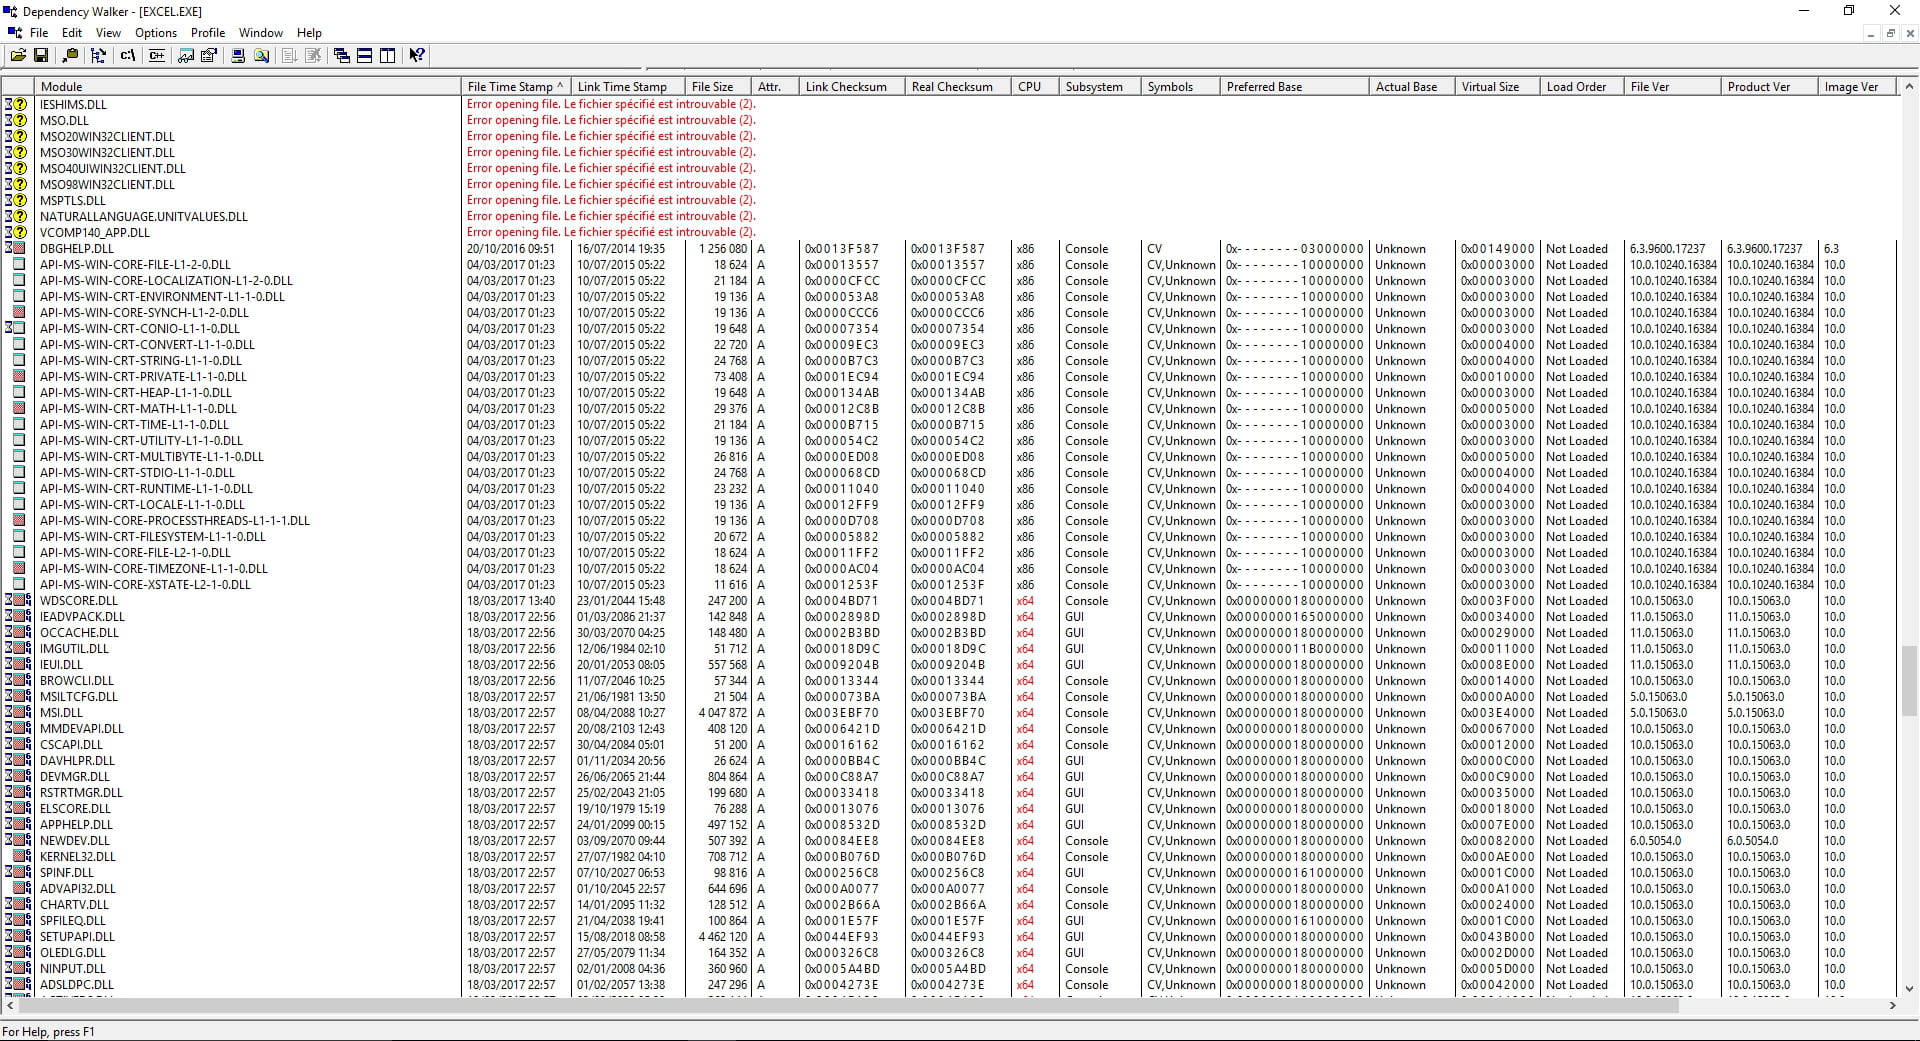Sort by the Image Ver column header
The image size is (1920, 1041).
tap(1857, 87)
